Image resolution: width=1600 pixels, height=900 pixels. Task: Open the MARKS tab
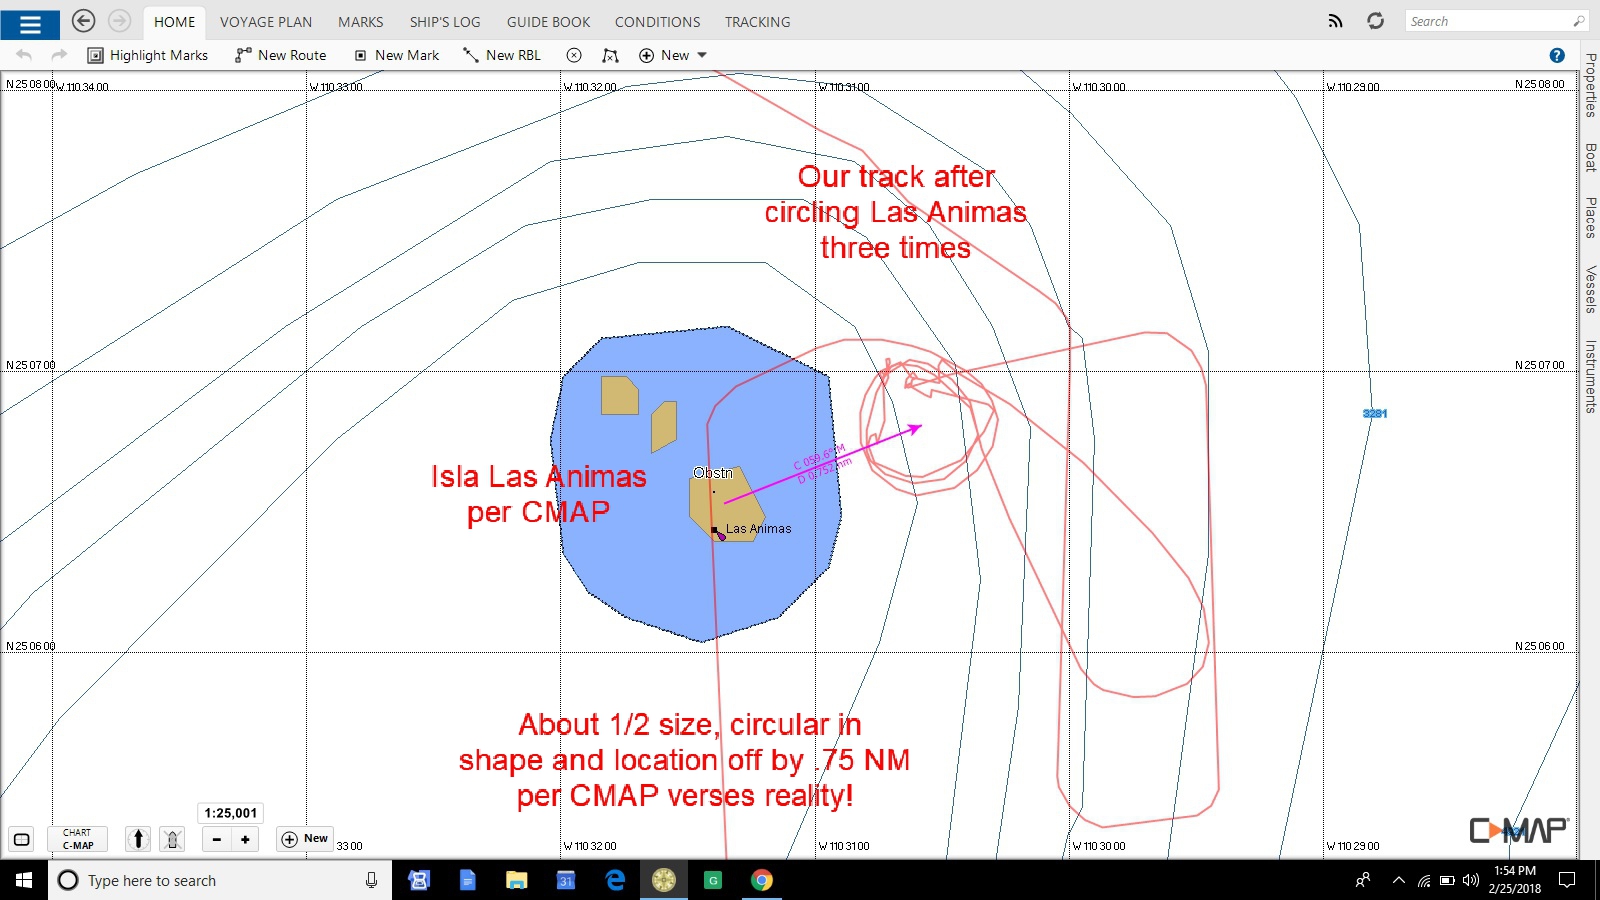360,22
